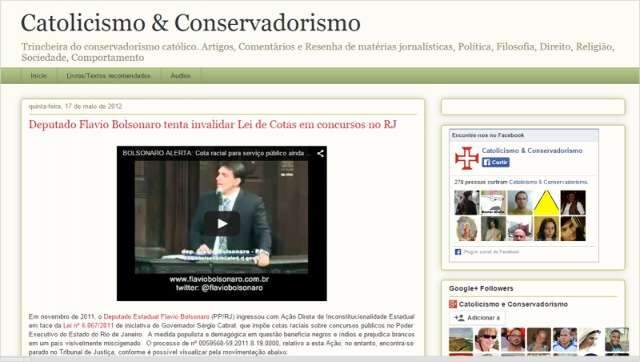
Task: Click the Google+ Catolicismo e Conservadorismo icon
Action: tap(453, 304)
